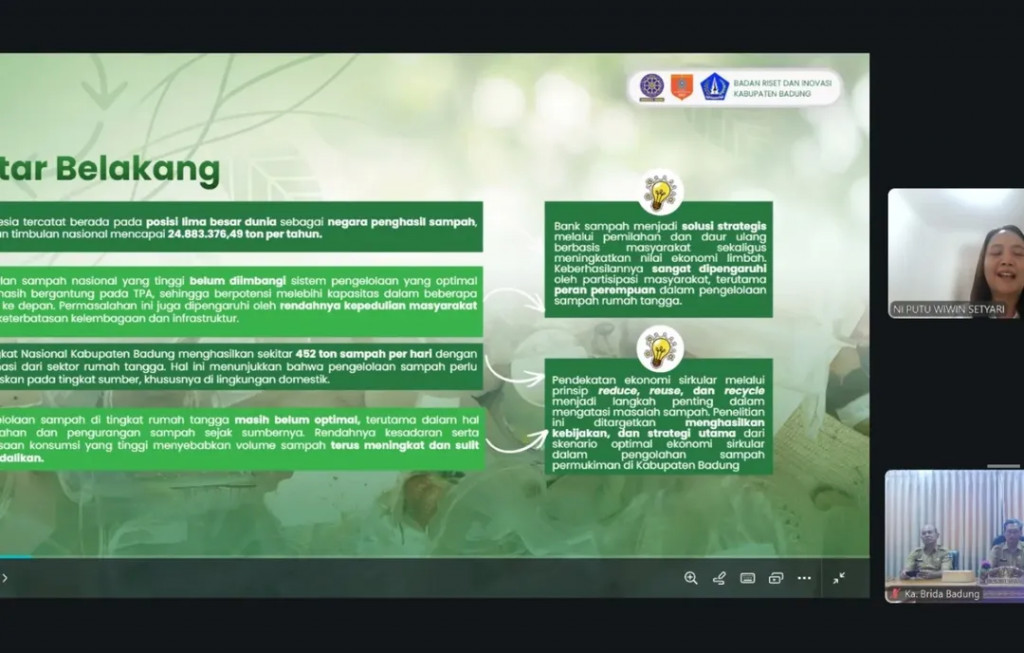Select the pen annotation tool icon
This screenshot has height=653, width=1024.
719,578
